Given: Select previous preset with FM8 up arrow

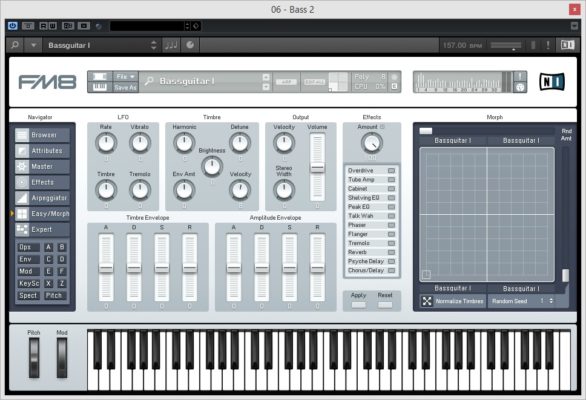Looking at the screenshot, I should (266, 77).
